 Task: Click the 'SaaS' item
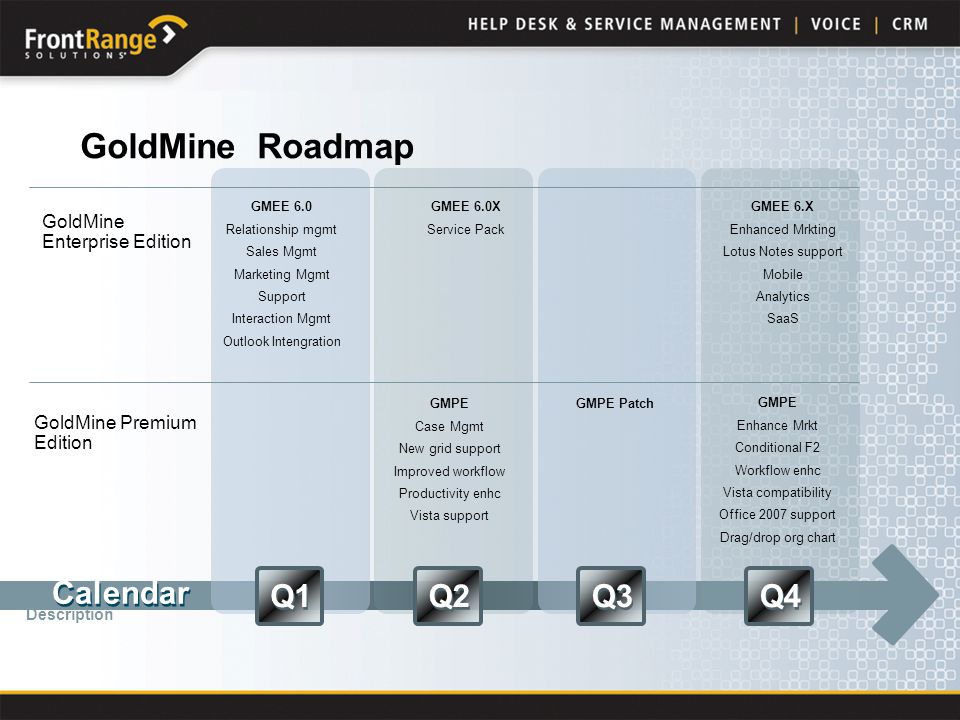pyautogui.click(x=782, y=318)
